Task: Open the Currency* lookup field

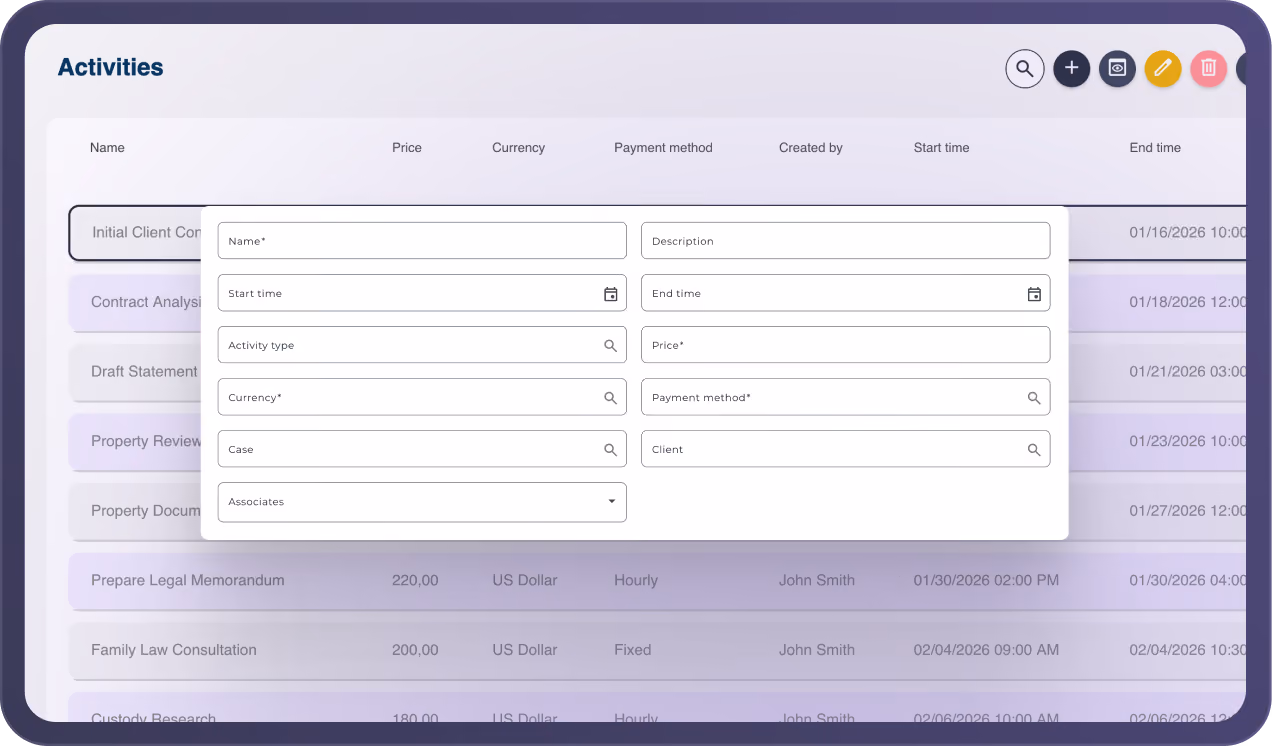Action: tap(422, 397)
